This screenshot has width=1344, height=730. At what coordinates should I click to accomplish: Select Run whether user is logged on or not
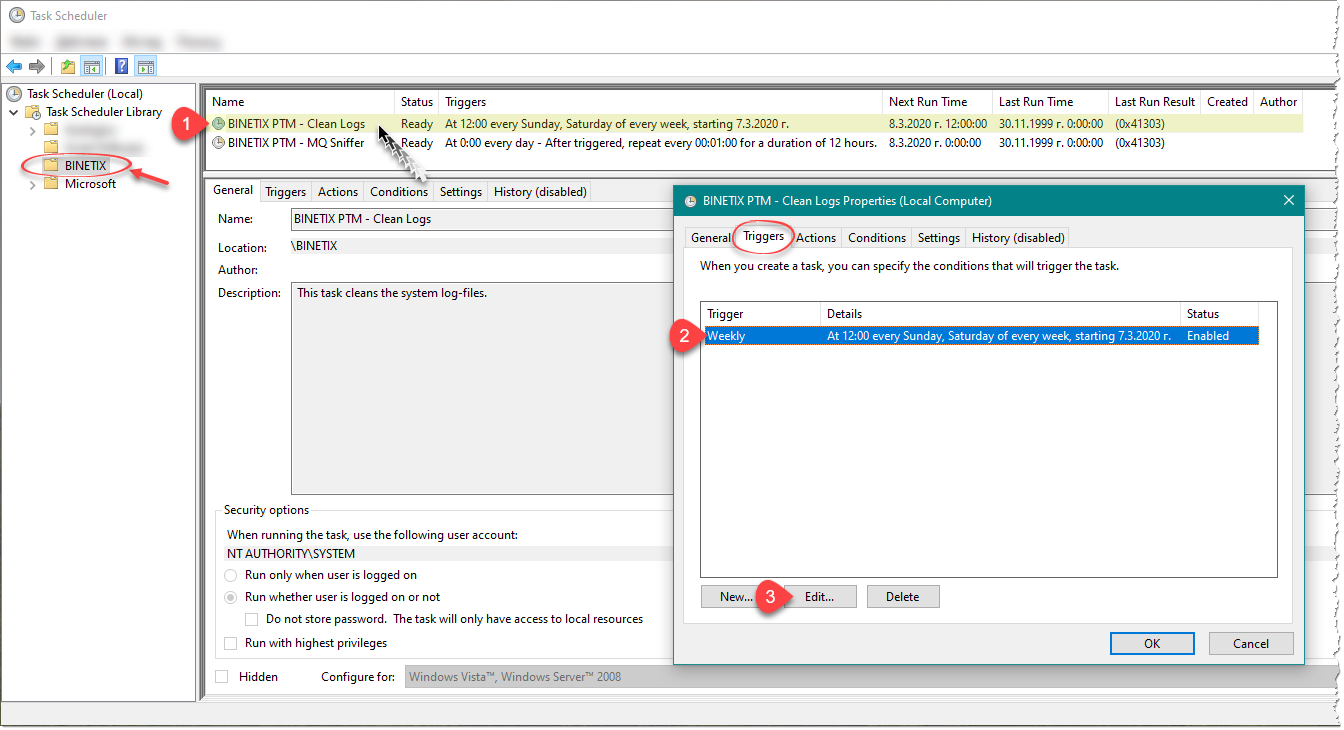230,597
